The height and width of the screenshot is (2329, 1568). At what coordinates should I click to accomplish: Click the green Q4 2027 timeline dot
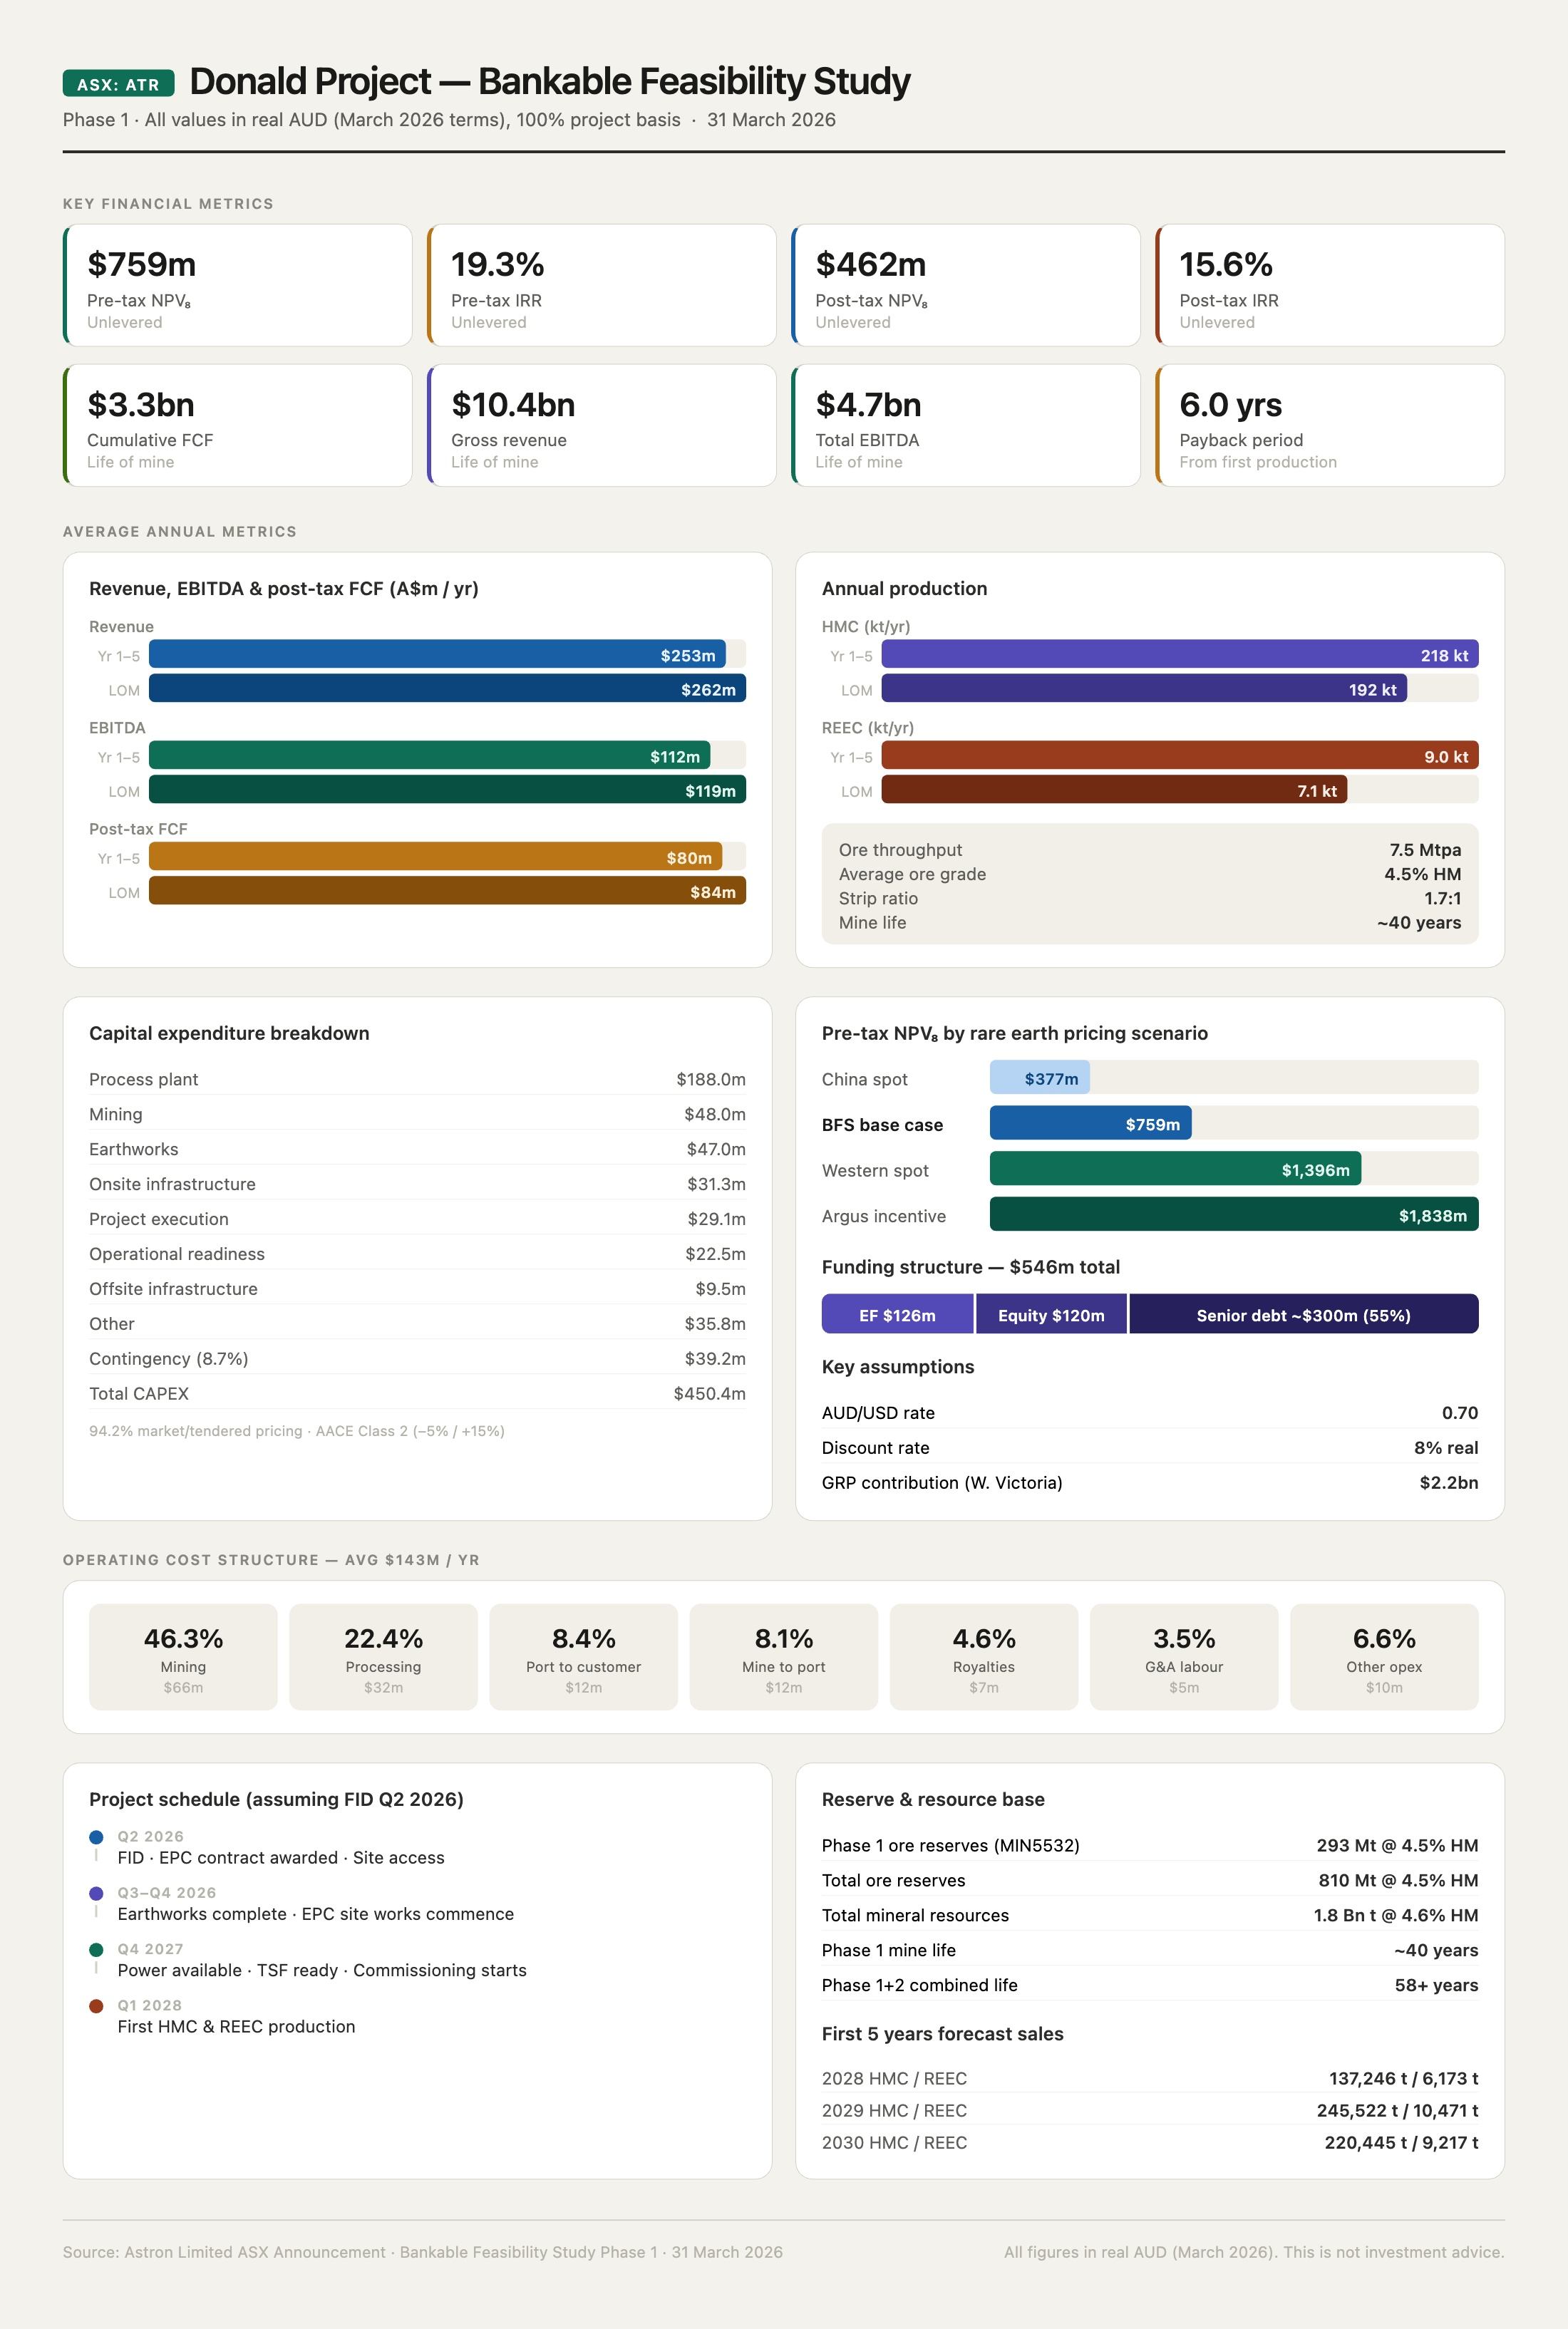tap(96, 1949)
